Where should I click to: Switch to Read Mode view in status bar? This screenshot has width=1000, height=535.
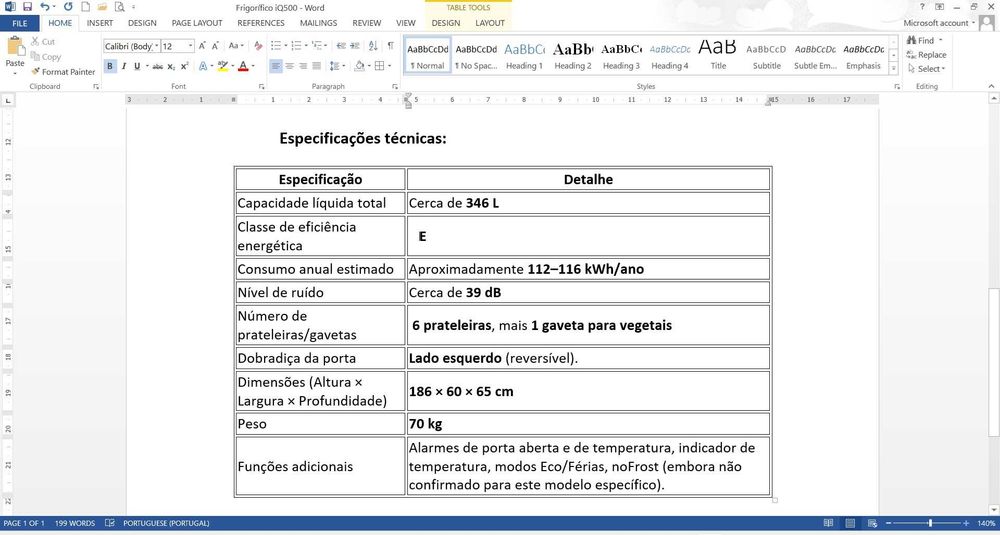click(828, 524)
